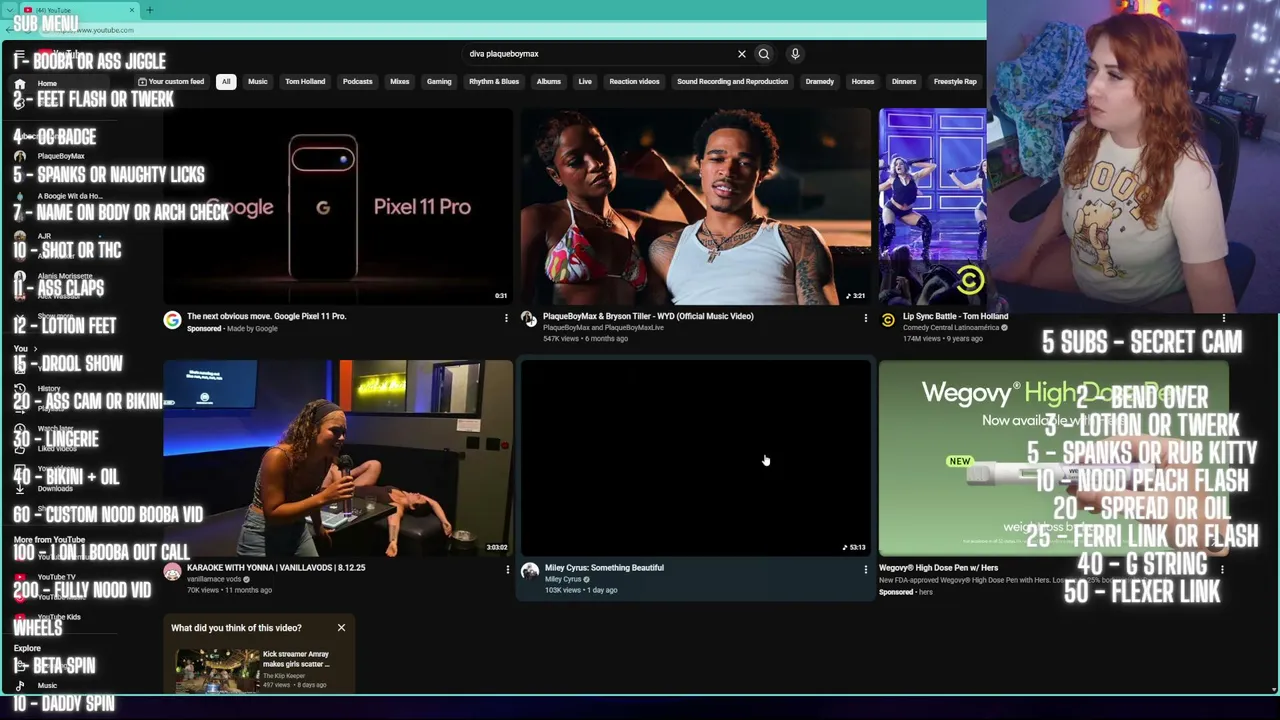Viewport: 1280px width, 720px height.
Task: Open the vanillamace vods channel avatar
Action: (x=173, y=572)
